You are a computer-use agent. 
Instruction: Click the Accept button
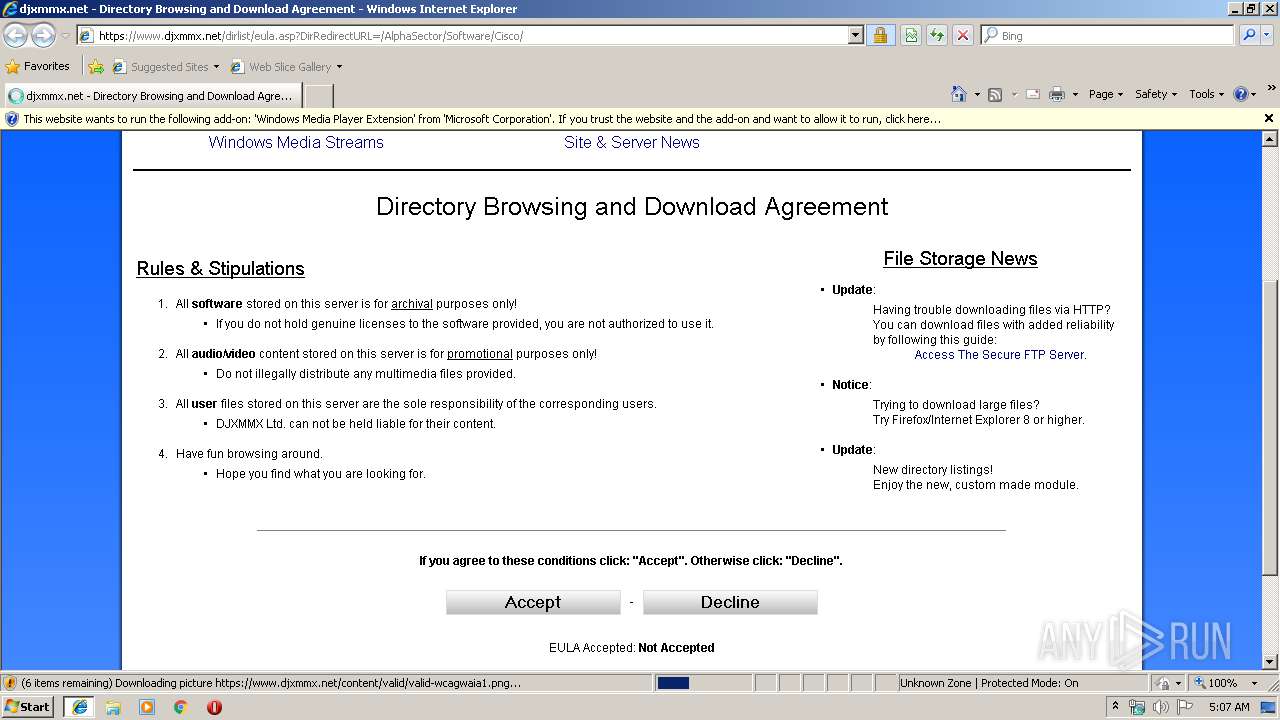coord(533,602)
